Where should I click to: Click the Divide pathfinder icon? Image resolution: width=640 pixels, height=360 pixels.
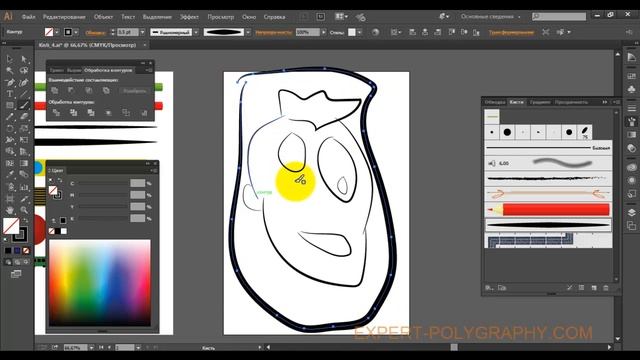click(x=56, y=113)
